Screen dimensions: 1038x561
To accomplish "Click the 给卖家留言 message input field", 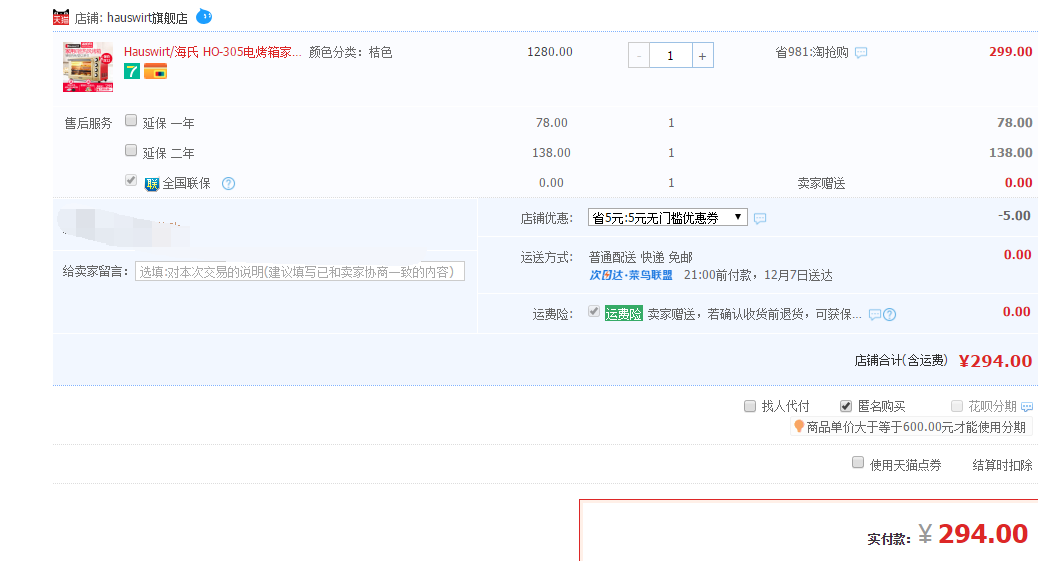I will pyautogui.click(x=300, y=272).
